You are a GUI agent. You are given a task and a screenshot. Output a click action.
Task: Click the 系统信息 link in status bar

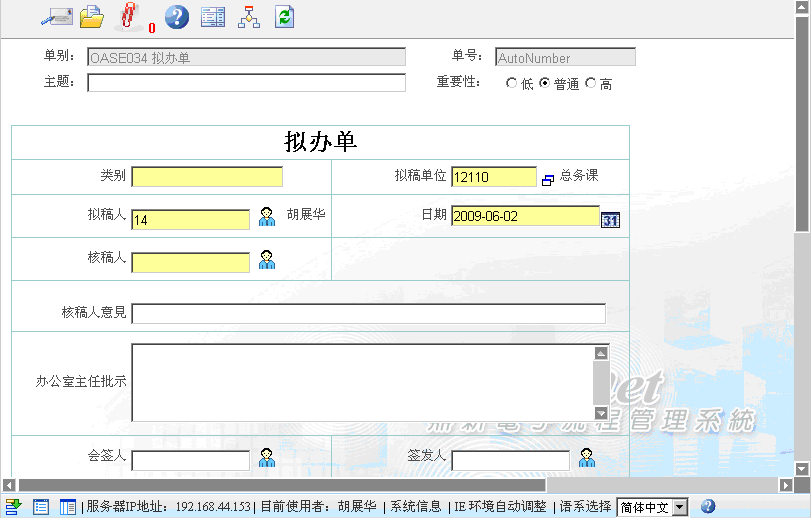click(415, 507)
